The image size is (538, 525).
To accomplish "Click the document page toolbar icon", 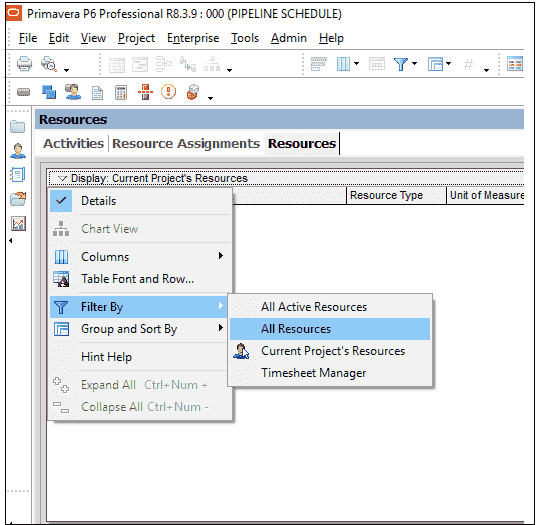I will click(97, 93).
